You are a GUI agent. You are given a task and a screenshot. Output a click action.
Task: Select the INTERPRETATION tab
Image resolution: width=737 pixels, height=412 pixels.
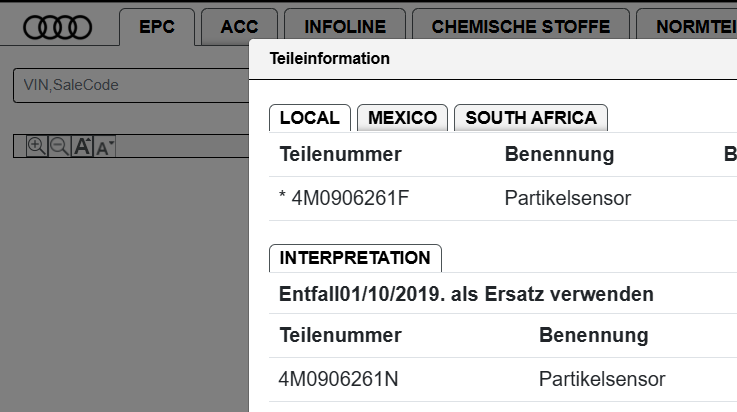point(355,258)
